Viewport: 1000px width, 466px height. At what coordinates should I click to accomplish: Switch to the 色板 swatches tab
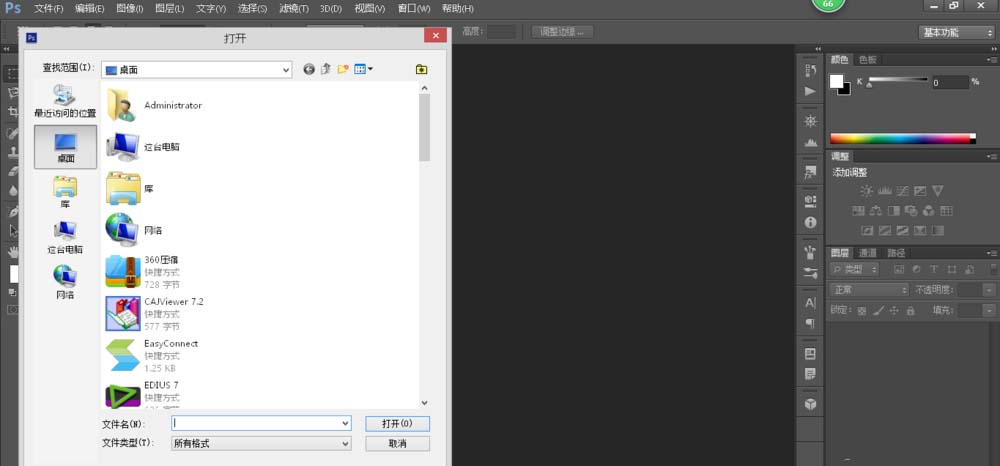pos(867,59)
